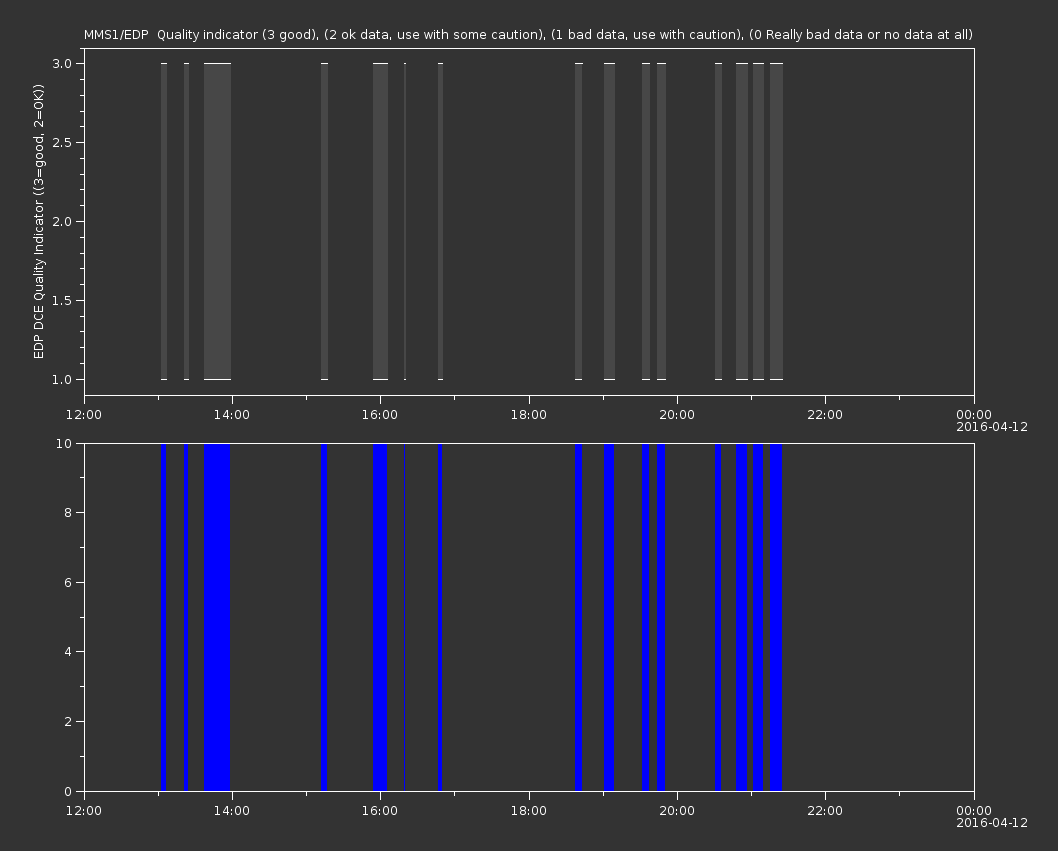Viewport: 1058px width, 851px height.
Task: Click the MMS1/EDP Quality indicator plot title
Action: click(528, 34)
